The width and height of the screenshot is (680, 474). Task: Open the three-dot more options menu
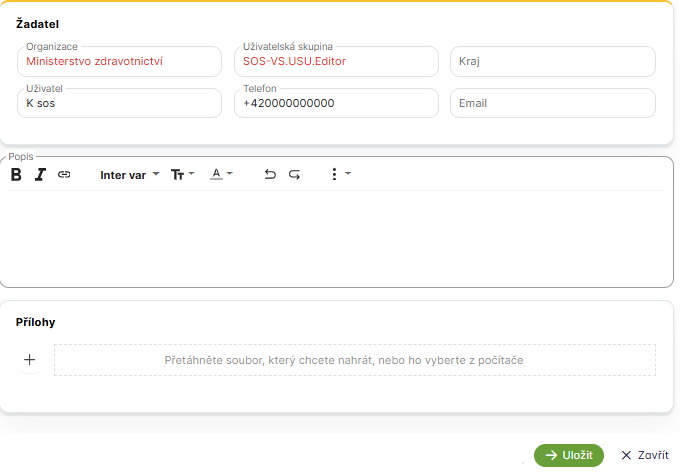click(339, 174)
